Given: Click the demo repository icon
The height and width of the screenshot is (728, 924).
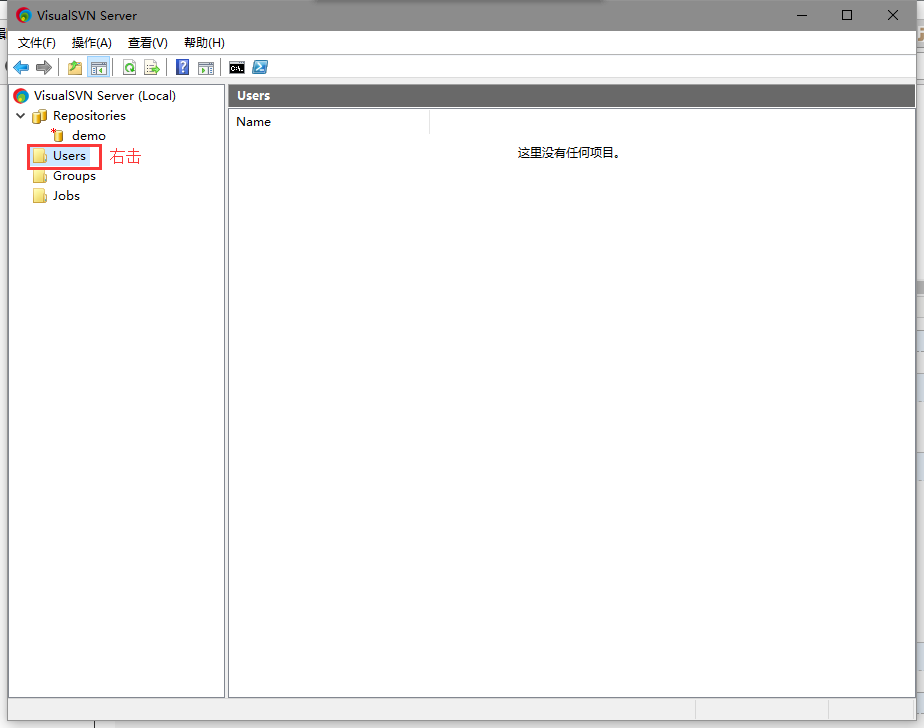Looking at the screenshot, I should [57, 136].
